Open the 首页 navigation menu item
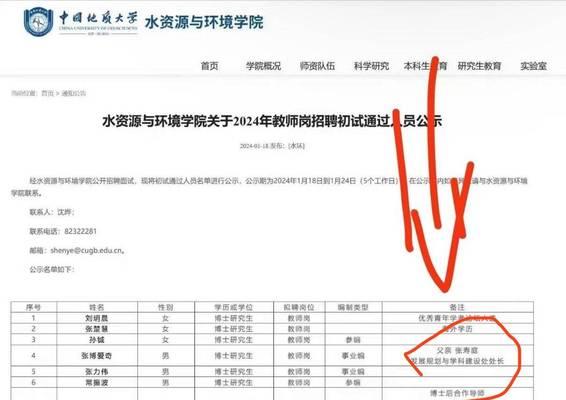This screenshot has height=400, width=566. click(x=209, y=66)
